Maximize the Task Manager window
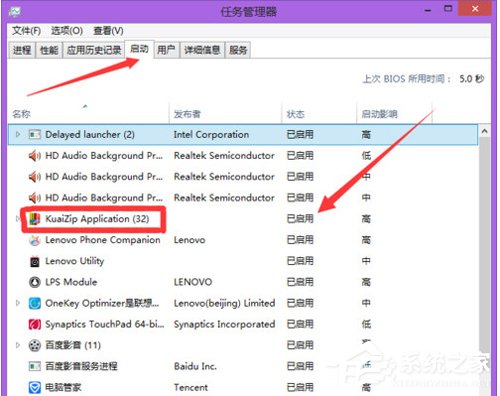Screen dimensions: 500x396 pyautogui.click(x=448, y=9)
